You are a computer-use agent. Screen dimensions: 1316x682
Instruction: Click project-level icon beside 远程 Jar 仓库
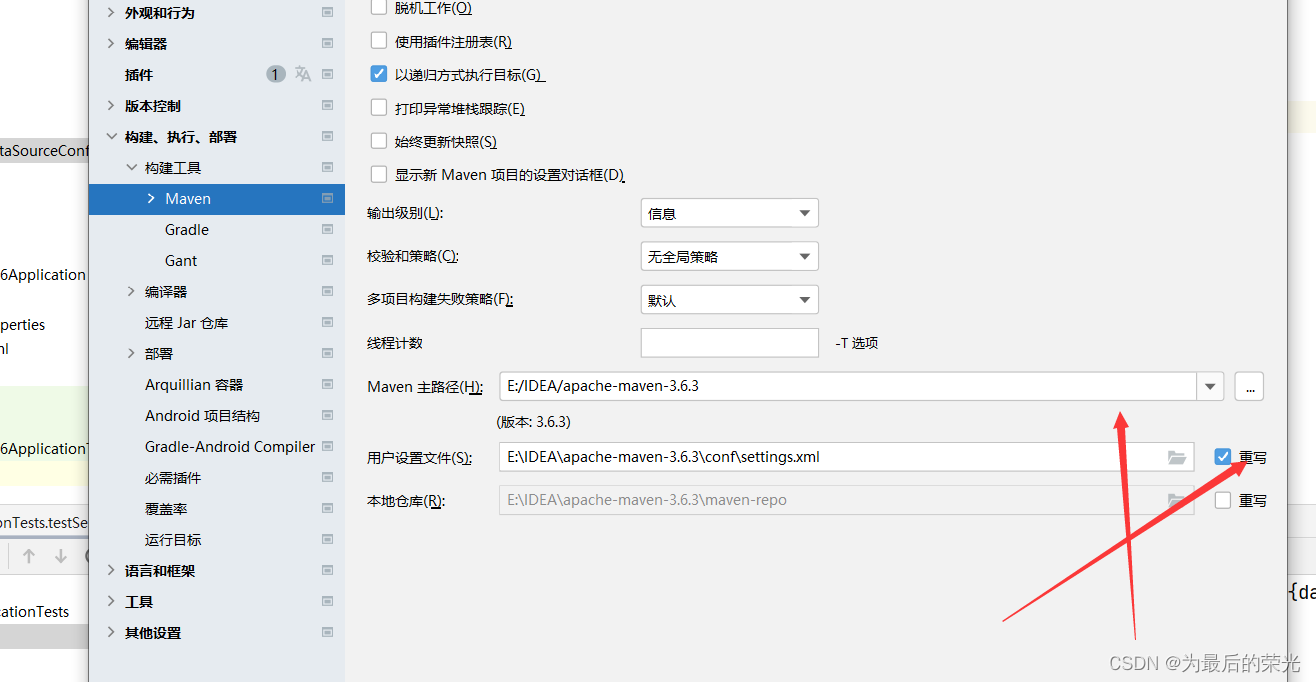(327, 323)
